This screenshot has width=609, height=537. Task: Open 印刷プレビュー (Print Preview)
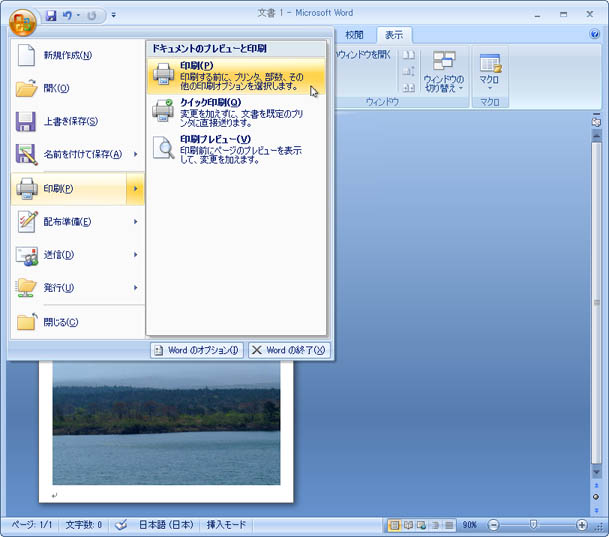[x=236, y=148]
